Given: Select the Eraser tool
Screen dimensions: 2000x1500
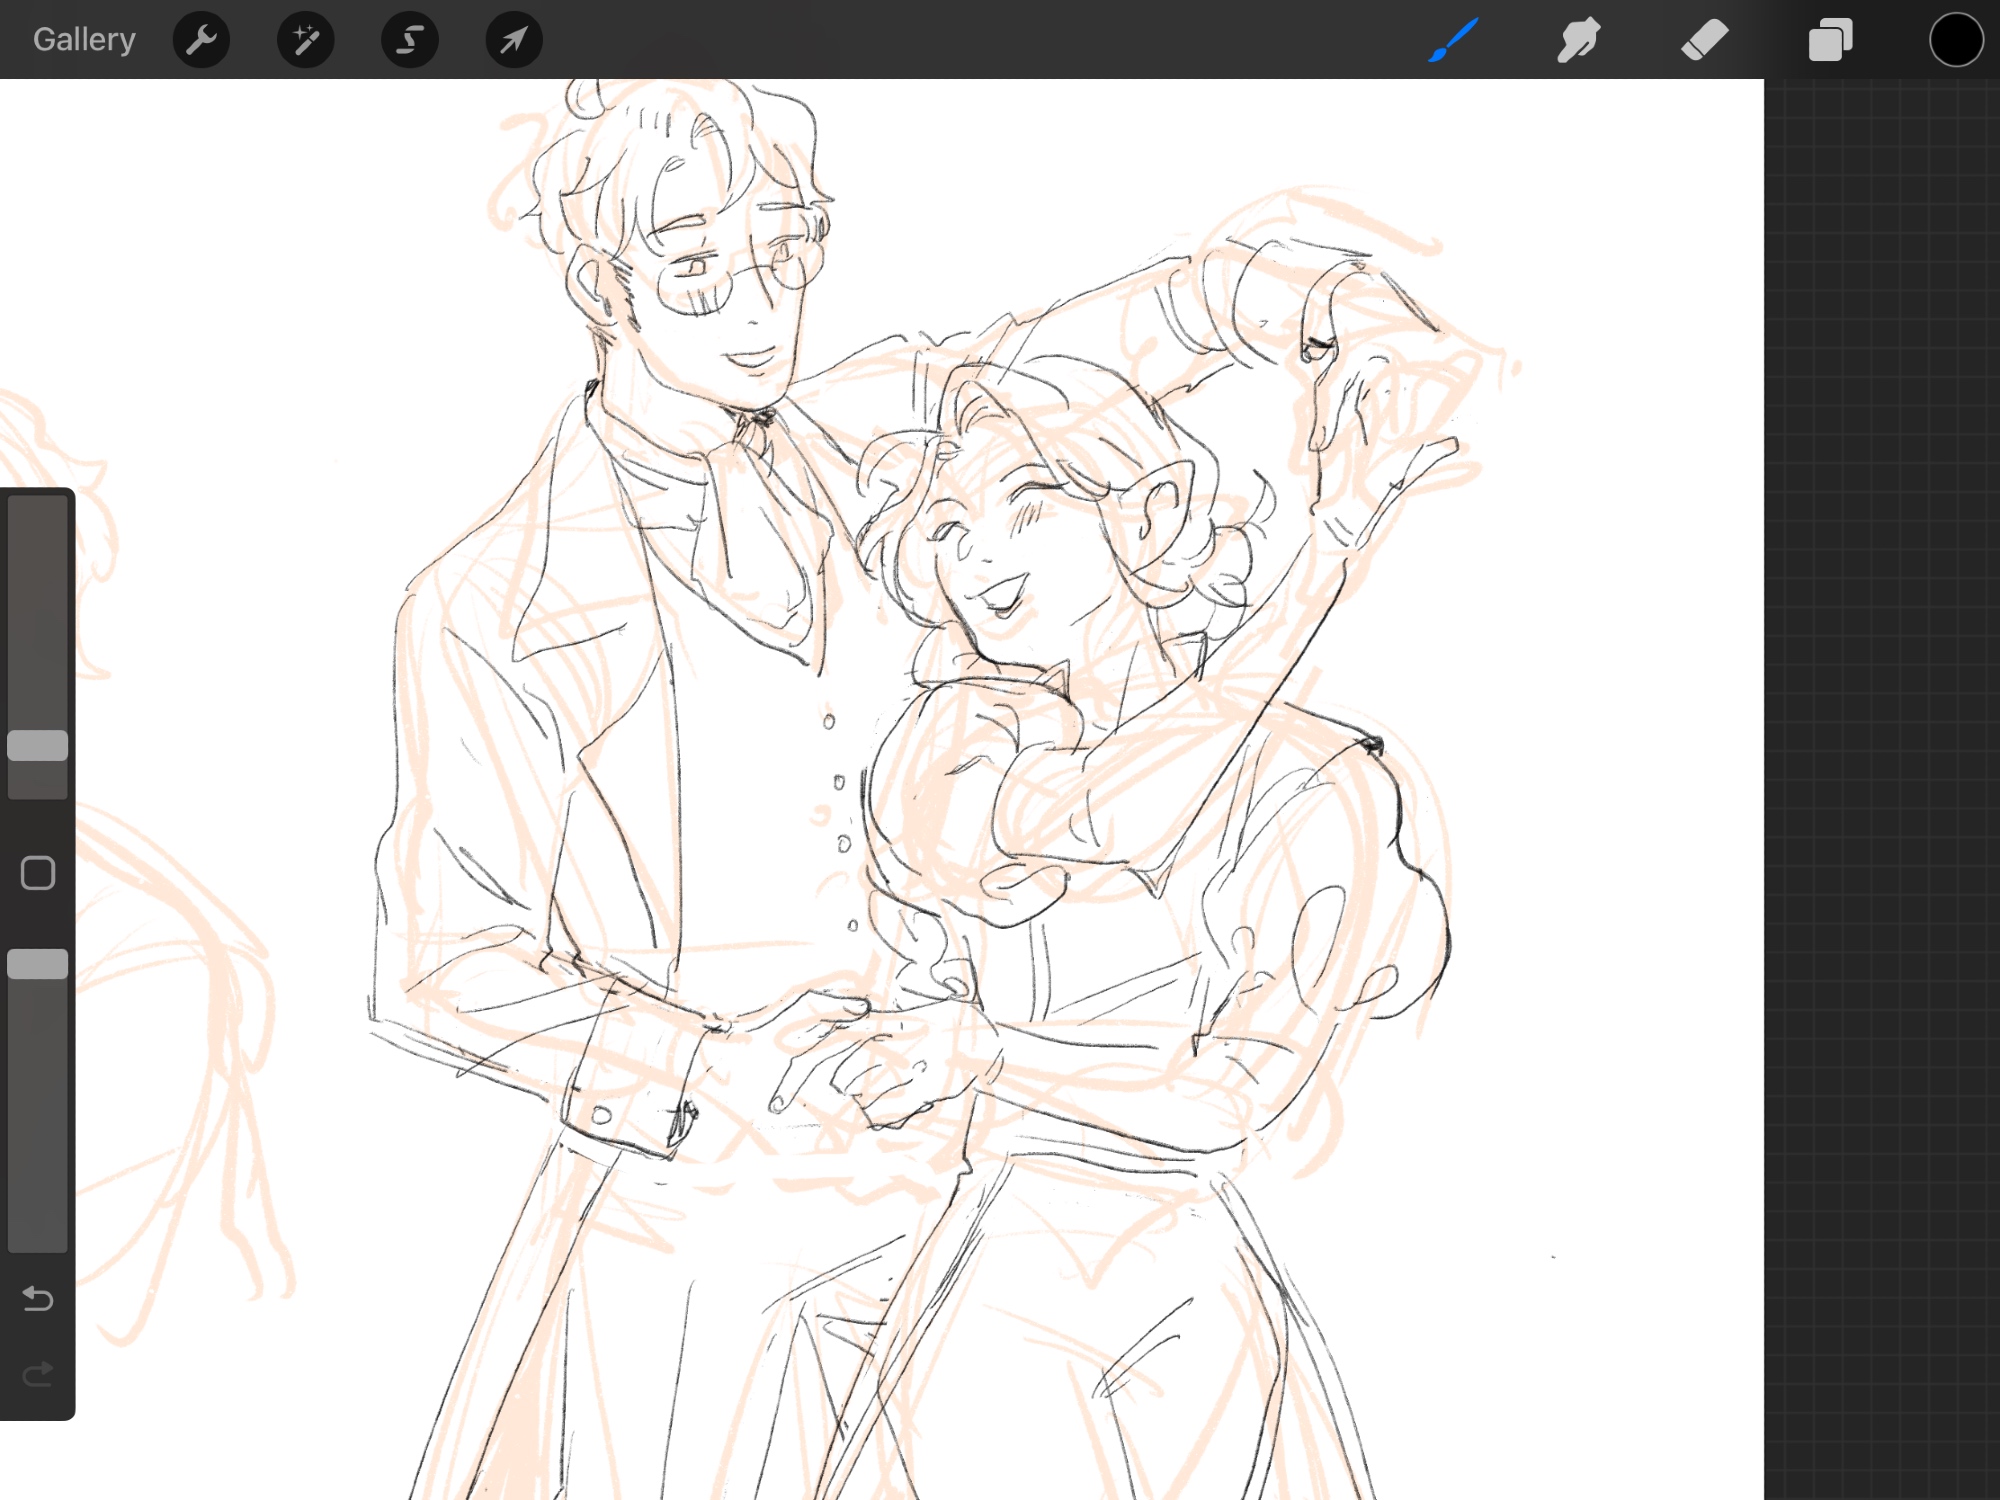Looking at the screenshot, I should point(1704,40).
